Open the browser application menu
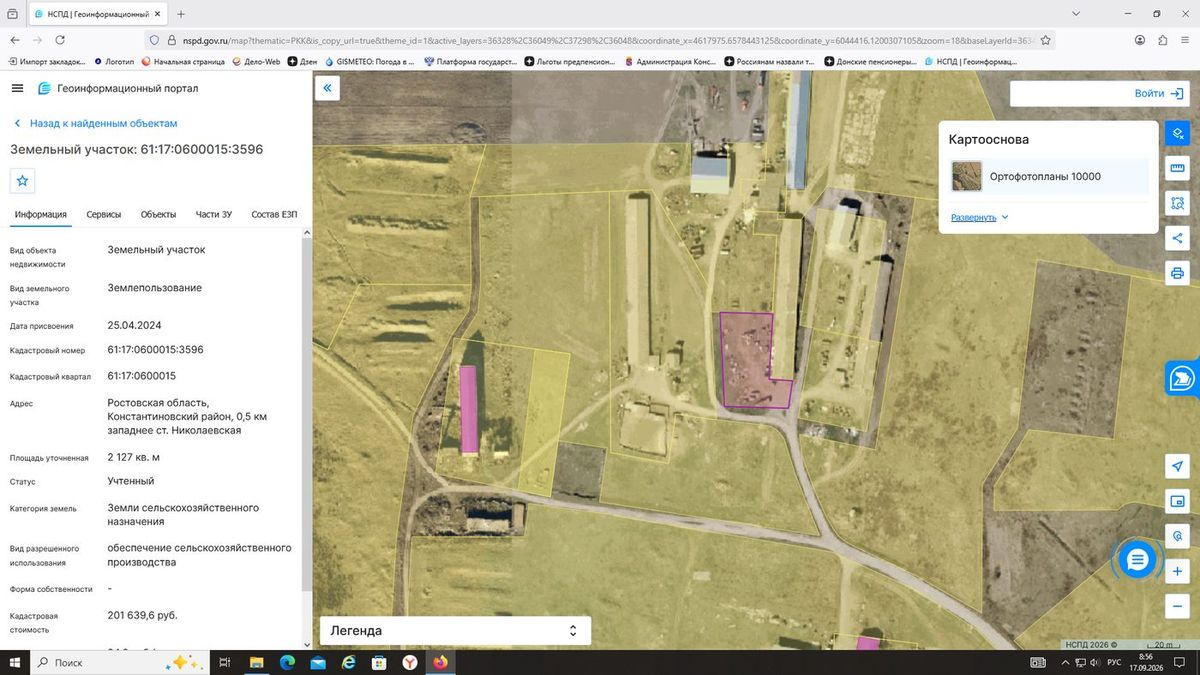 pos(1185,40)
